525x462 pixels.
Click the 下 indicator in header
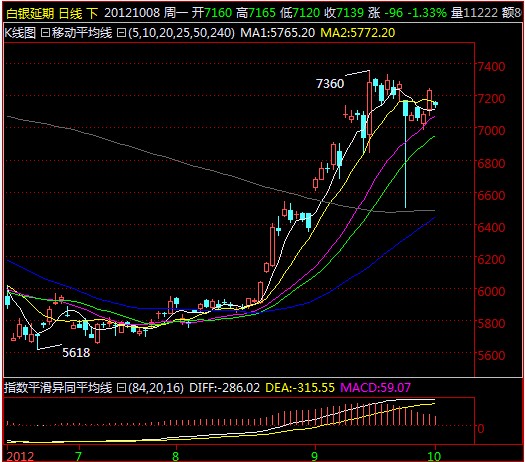coord(92,13)
